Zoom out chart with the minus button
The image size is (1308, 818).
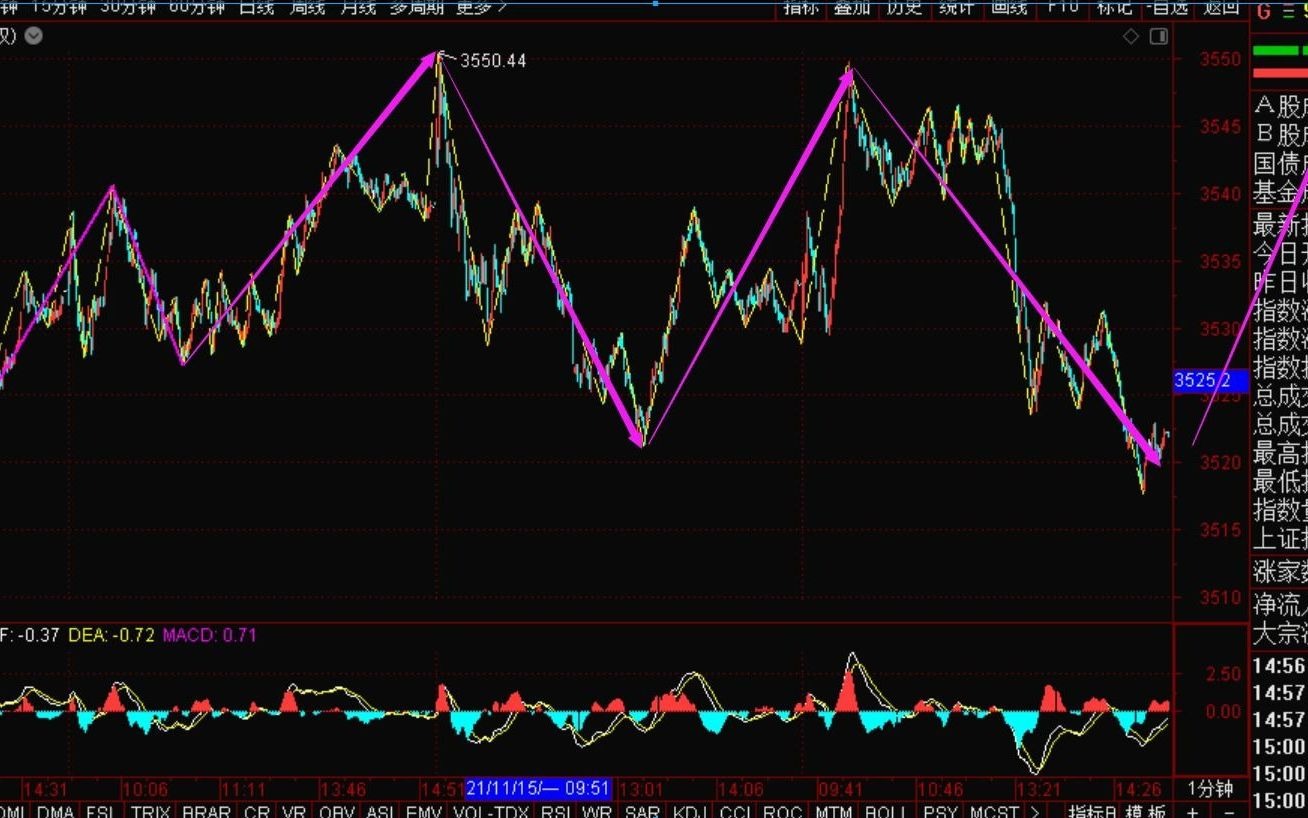pos(1229,811)
